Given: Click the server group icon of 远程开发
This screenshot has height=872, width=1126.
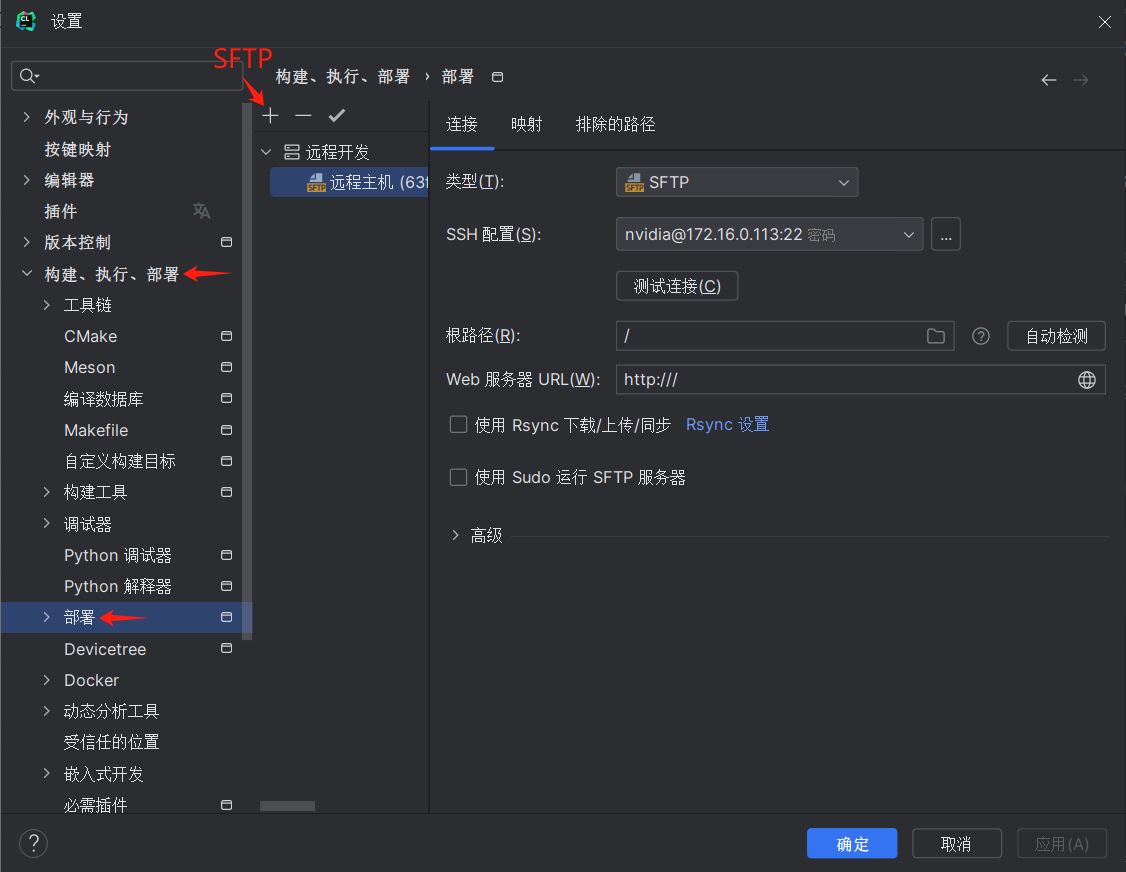Looking at the screenshot, I should 292,152.
